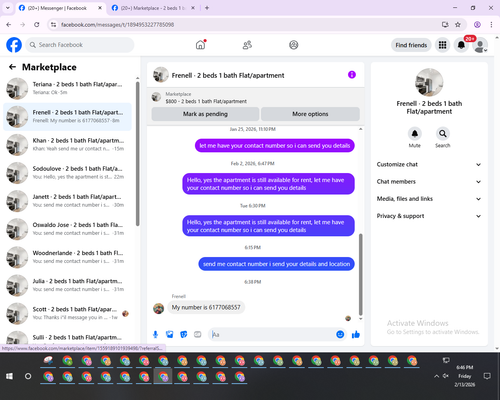Viewport: 500px width, 400px height.
Task: Open the taskbar clock showing 6:46 PM
Action: (465, 376)
